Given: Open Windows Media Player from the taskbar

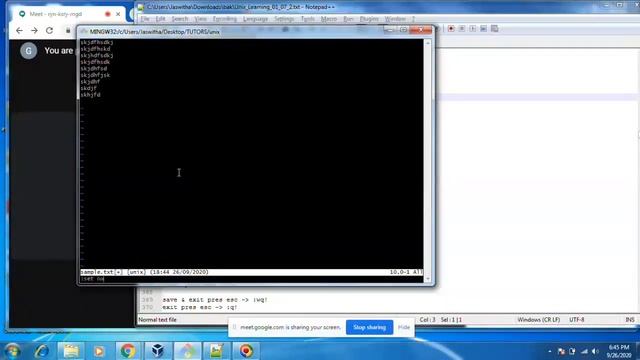Looking at the screenshot, I should coord(99,351).
